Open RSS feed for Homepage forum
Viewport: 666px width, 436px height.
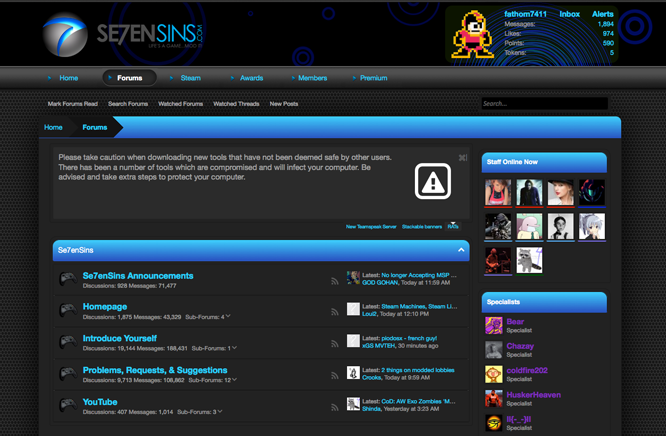click(x=335, y=312)
